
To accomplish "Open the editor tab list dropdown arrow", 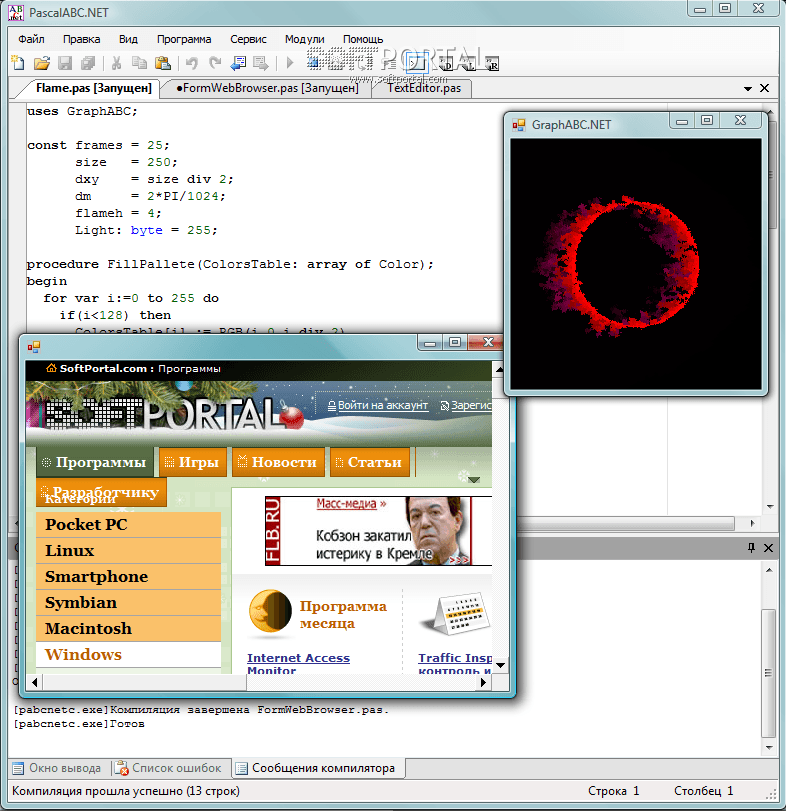I will click(747, 89).
